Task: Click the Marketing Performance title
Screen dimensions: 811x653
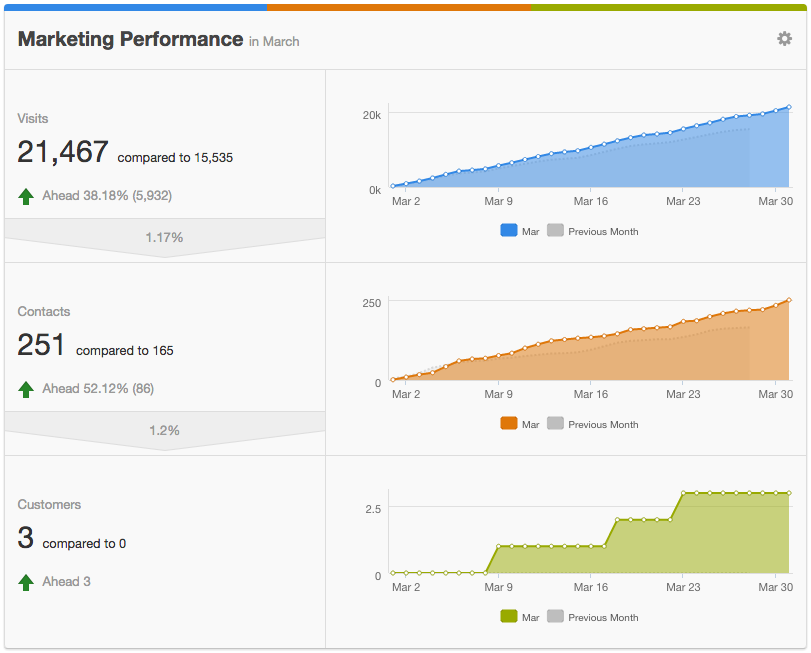Action: pos(130,39)
